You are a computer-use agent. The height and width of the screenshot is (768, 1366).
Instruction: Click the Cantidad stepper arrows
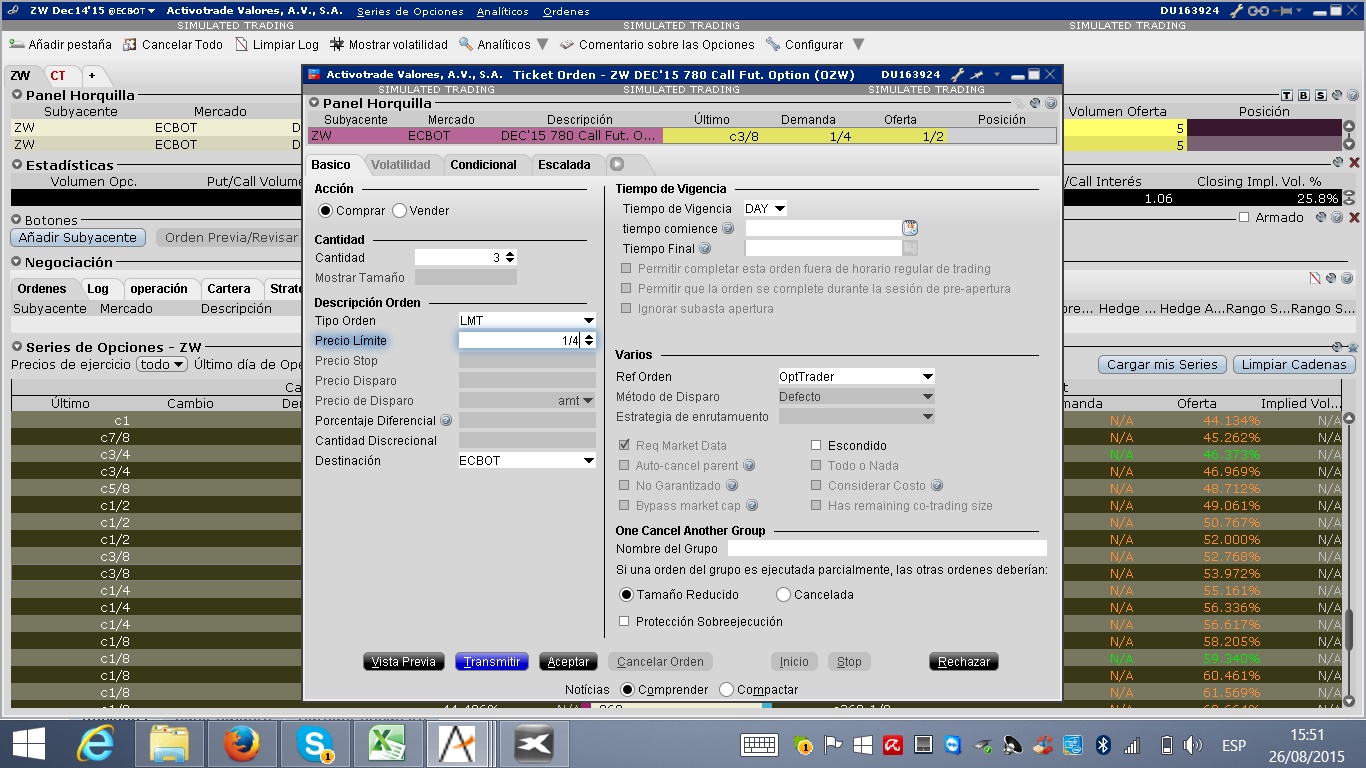tap(510, 258)
